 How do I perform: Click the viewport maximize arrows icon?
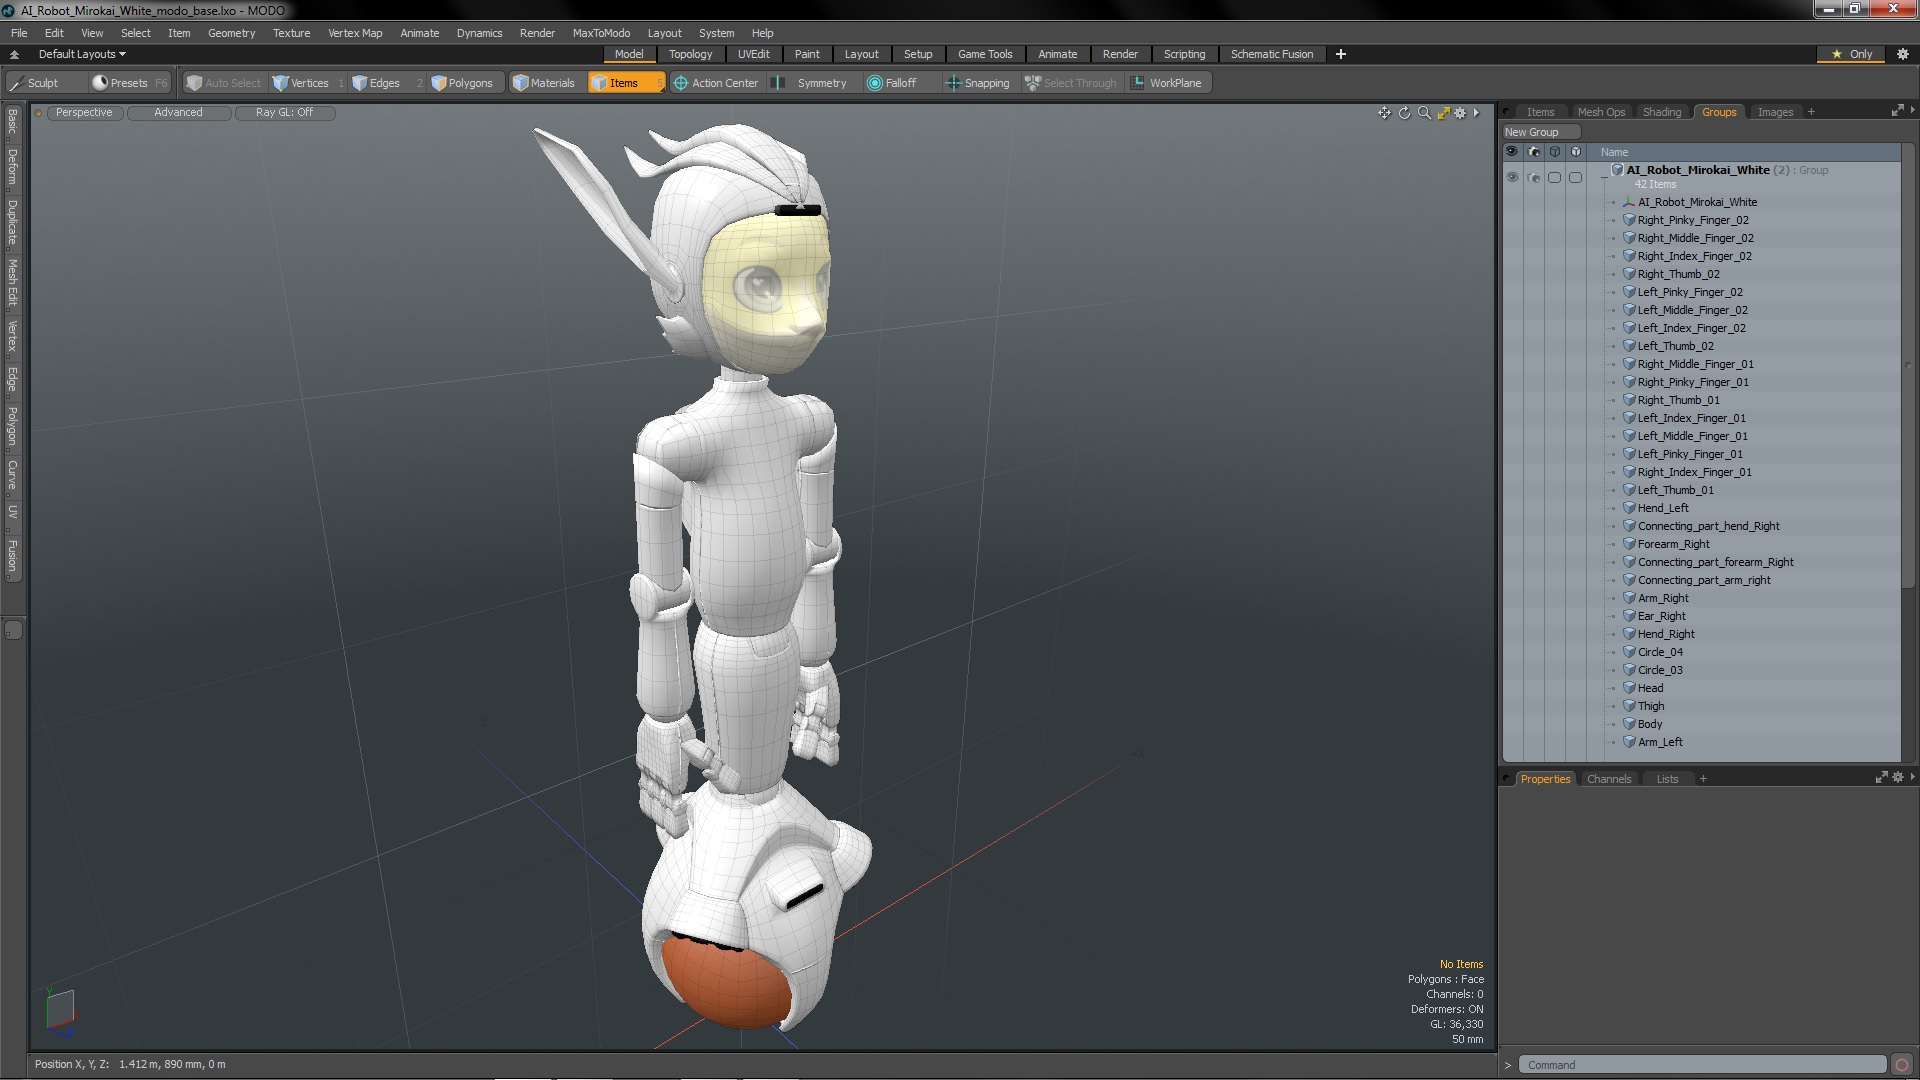click(x=1443, y=113)
